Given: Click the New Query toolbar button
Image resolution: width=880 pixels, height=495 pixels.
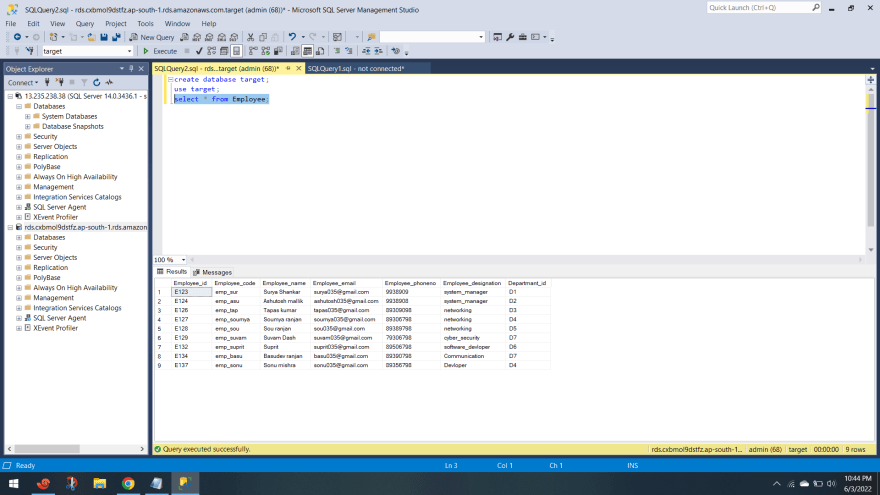Looking at the screenshot, I should coord(152,37).
